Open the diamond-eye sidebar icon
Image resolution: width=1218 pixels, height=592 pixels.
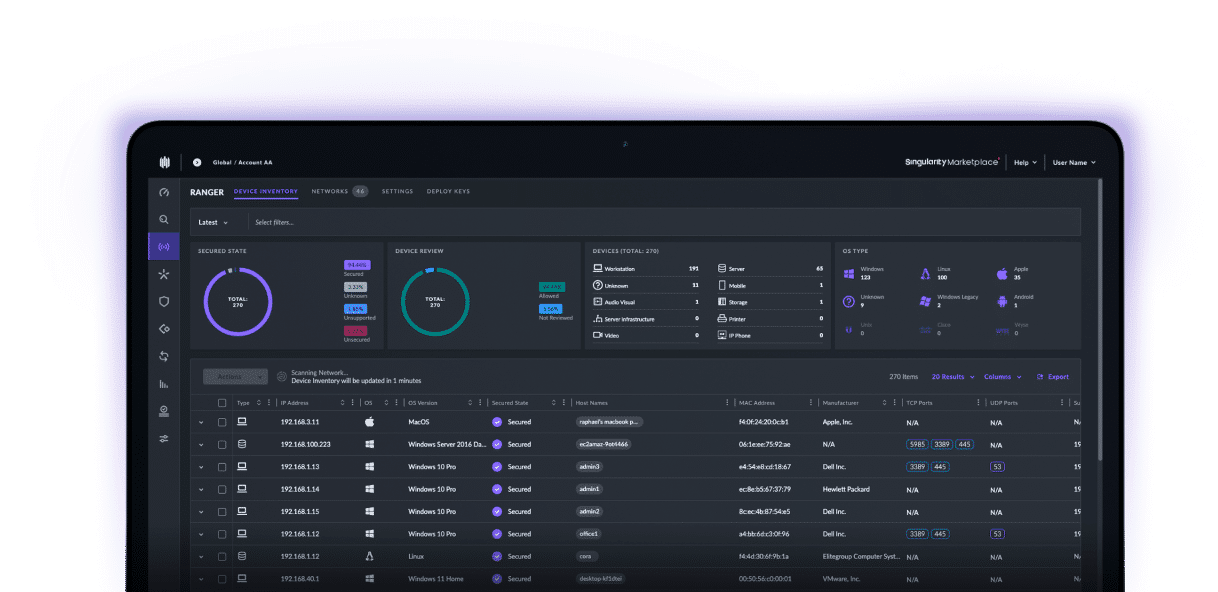pos(164,329)
